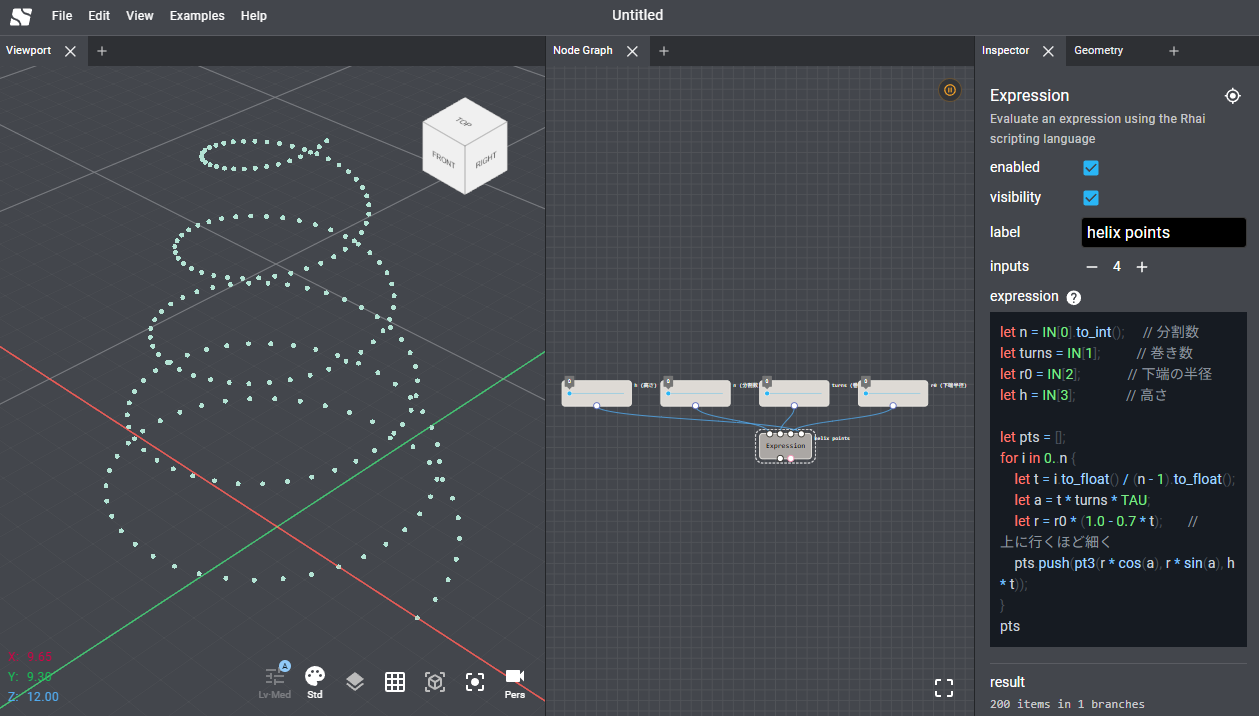Close the Viewport tab
Viewport: 1259px width, 716px height.
[x=70, y=51]
